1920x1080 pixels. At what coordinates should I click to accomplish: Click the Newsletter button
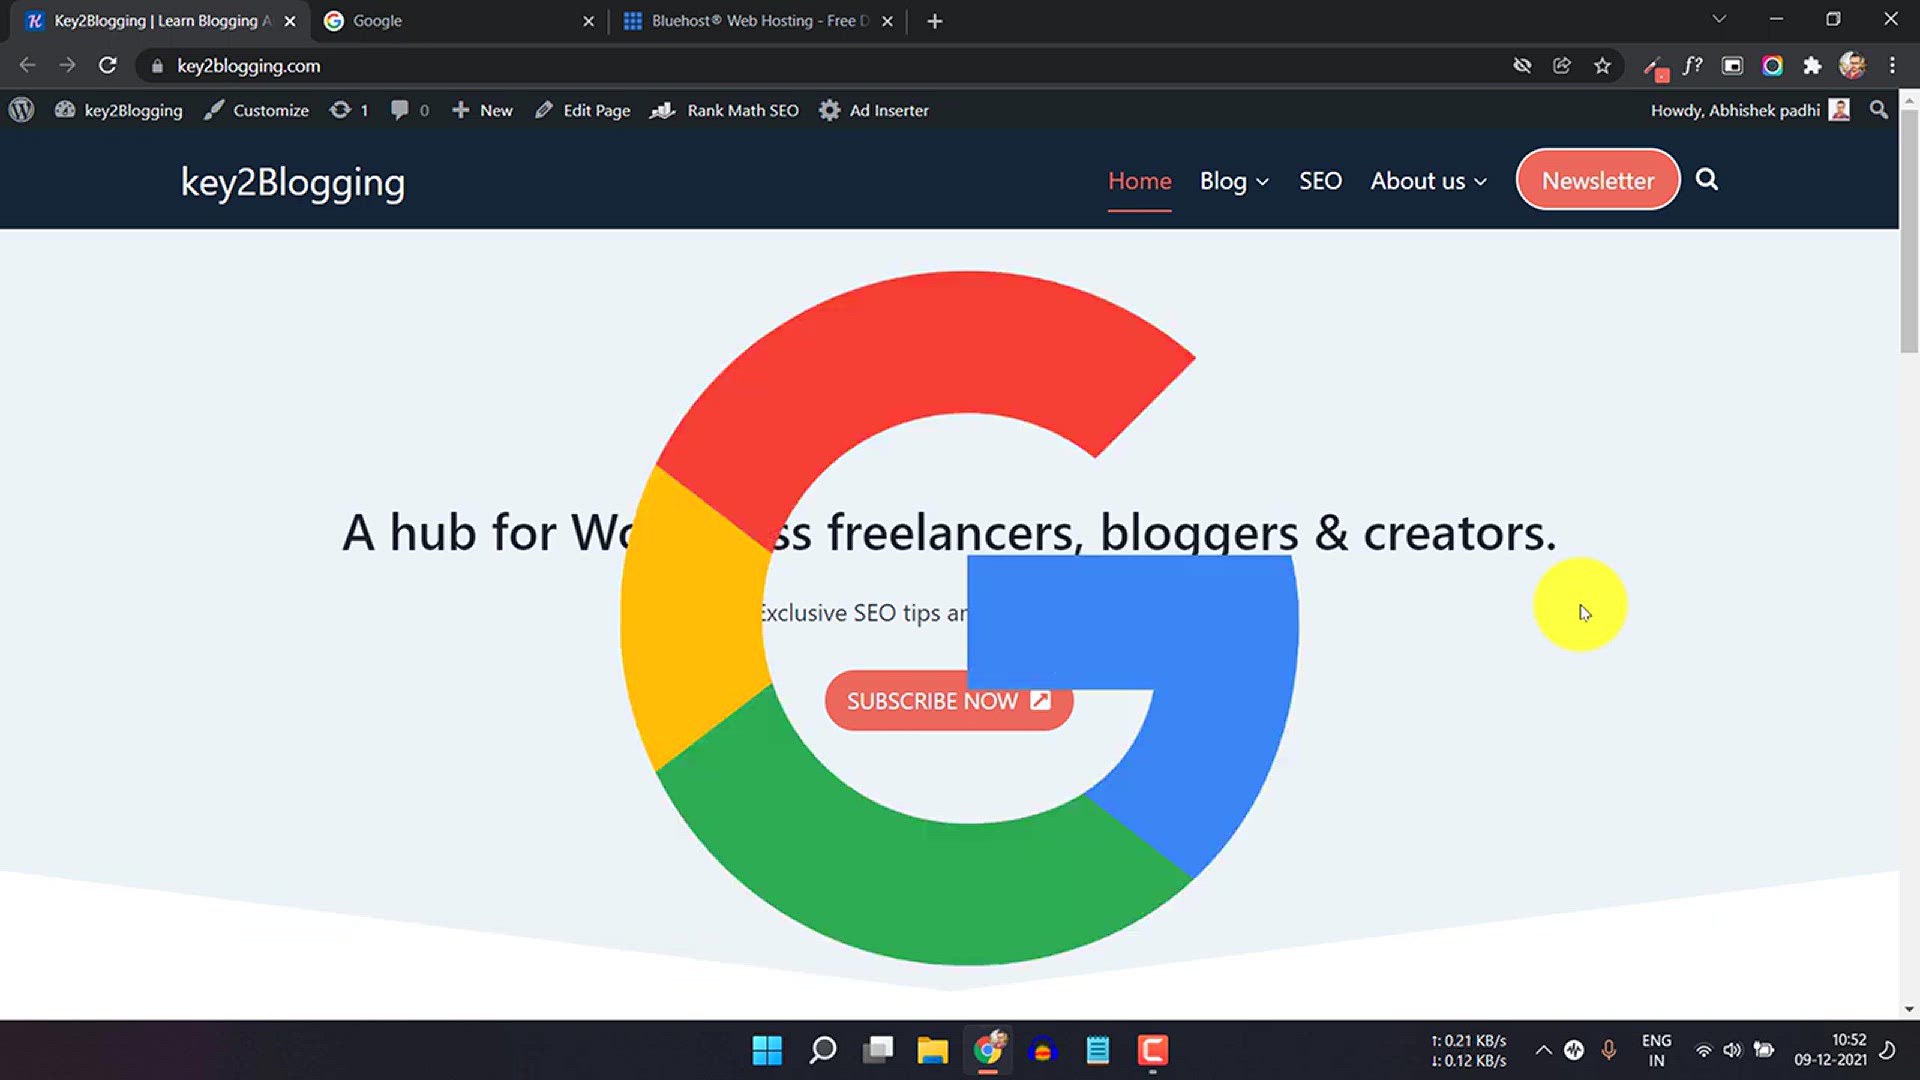1598,180
